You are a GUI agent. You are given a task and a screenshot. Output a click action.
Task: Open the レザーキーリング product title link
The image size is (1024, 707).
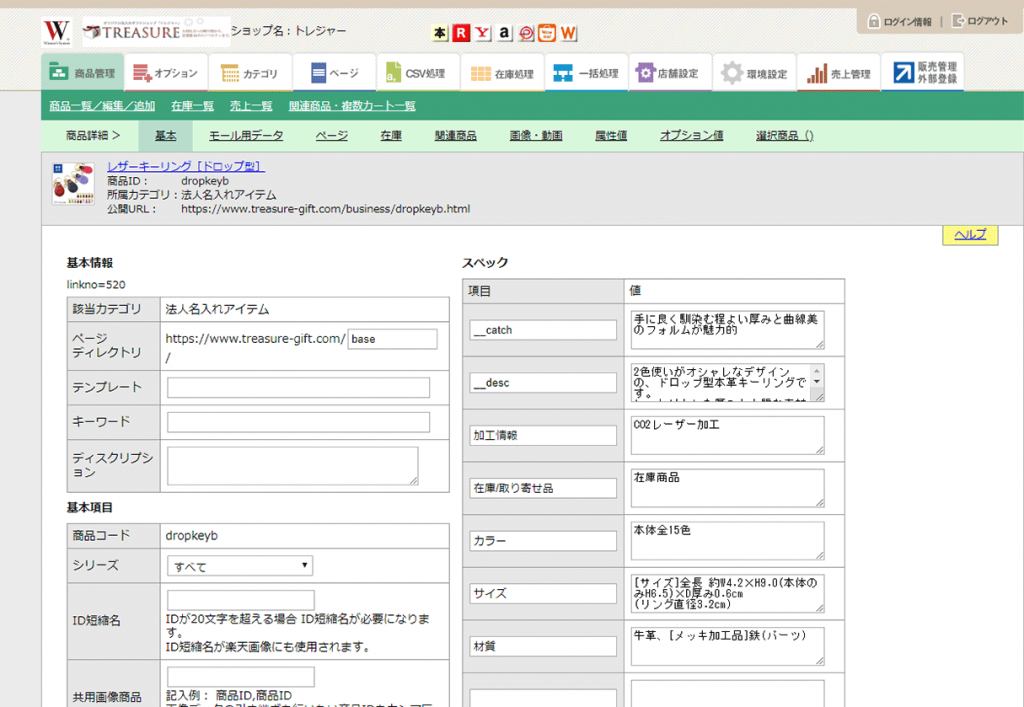185,167
